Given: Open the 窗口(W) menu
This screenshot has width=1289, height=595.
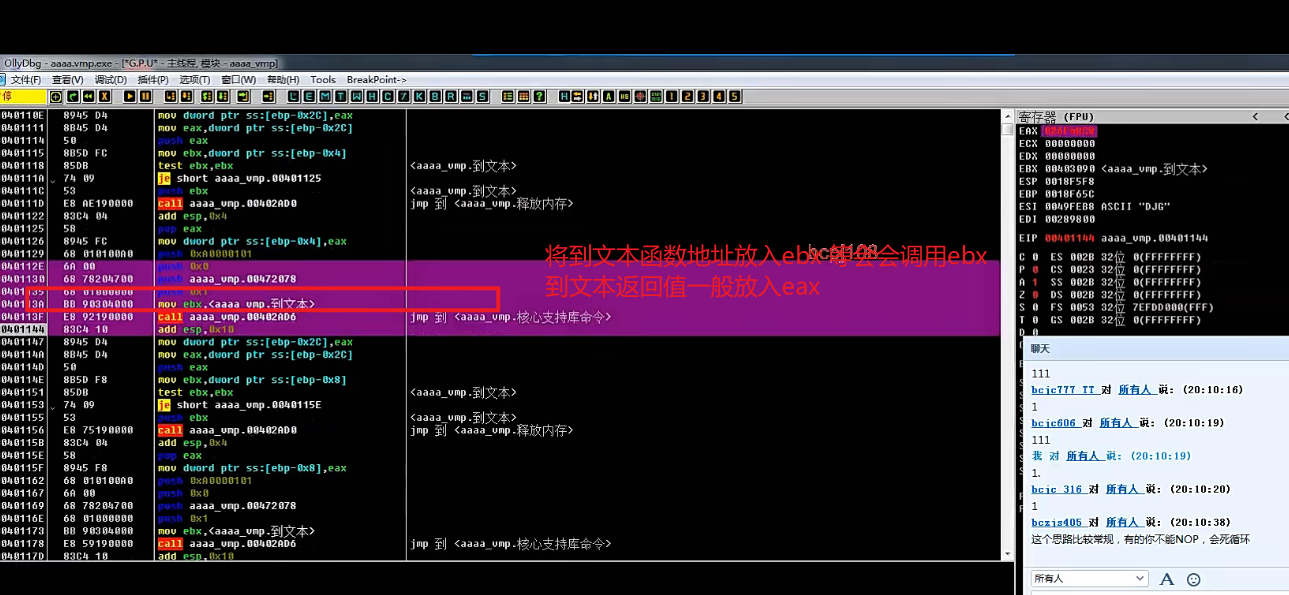Looking at the screenshot, I should pyautogui.click(x=238, y=80).
